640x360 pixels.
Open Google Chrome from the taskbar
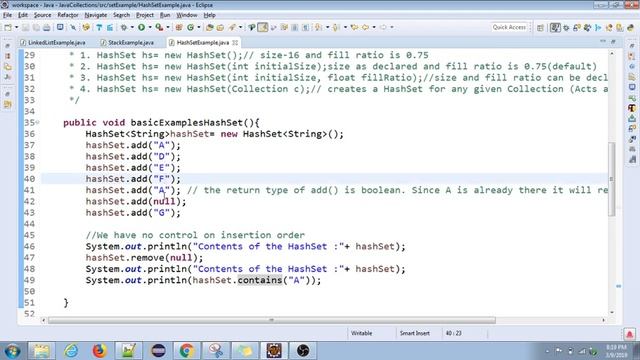click(x=187, y=351)
